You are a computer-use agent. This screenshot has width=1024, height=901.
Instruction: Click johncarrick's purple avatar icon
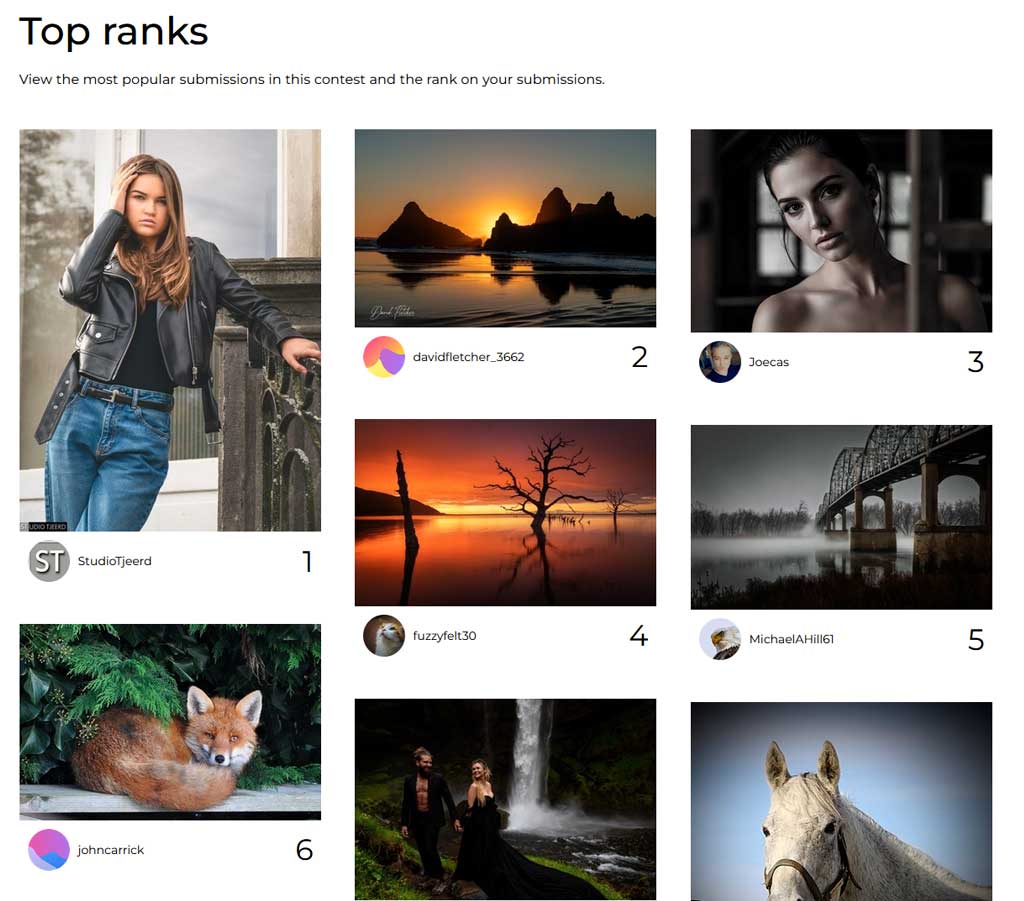(x=49, y=849)
